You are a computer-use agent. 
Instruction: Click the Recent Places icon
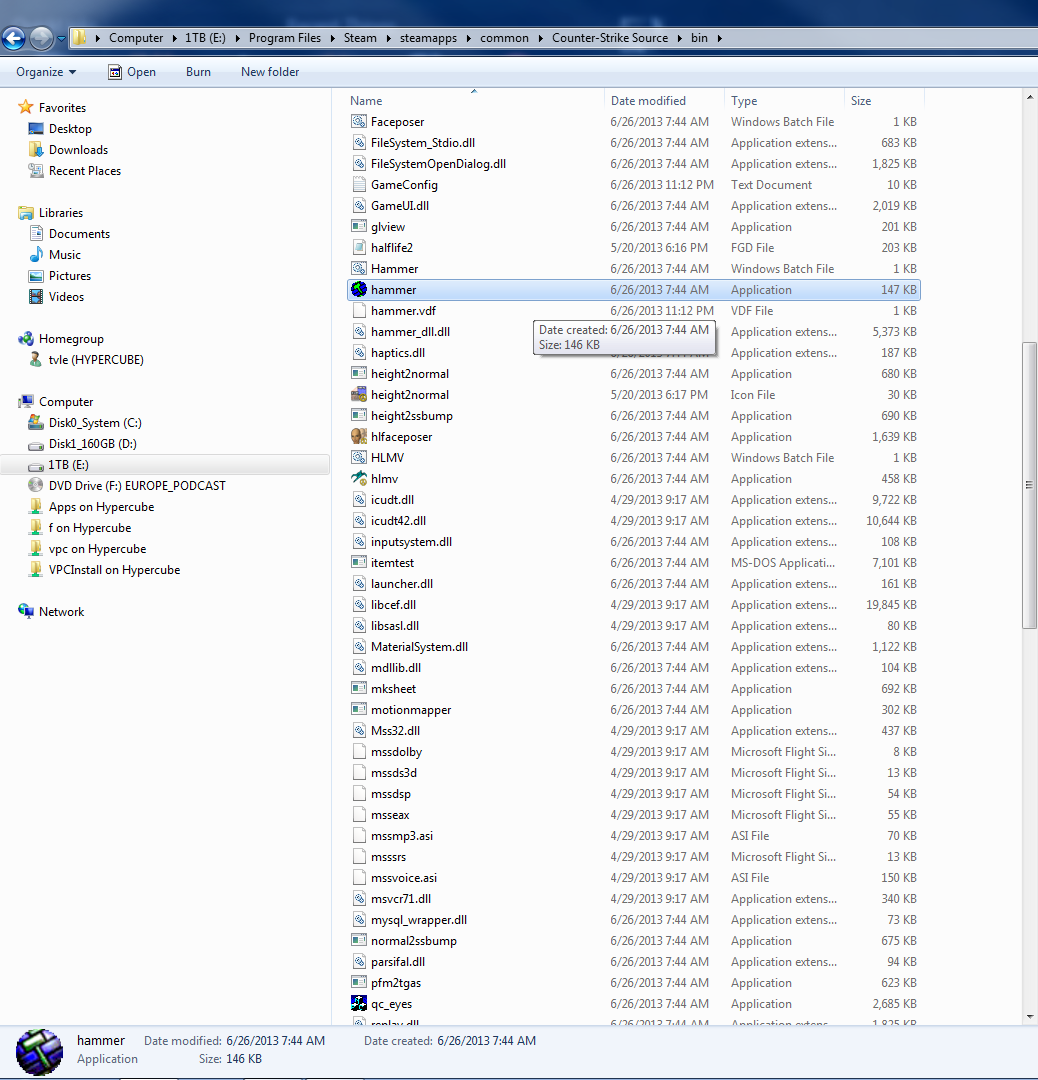click(36, 171)
